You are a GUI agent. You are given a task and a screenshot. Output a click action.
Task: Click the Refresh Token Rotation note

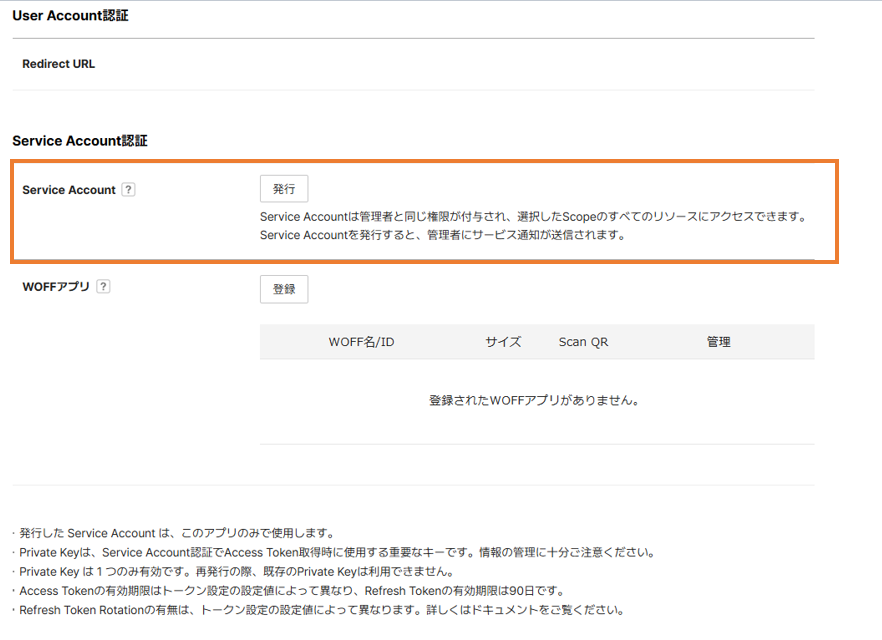(321, 609)
